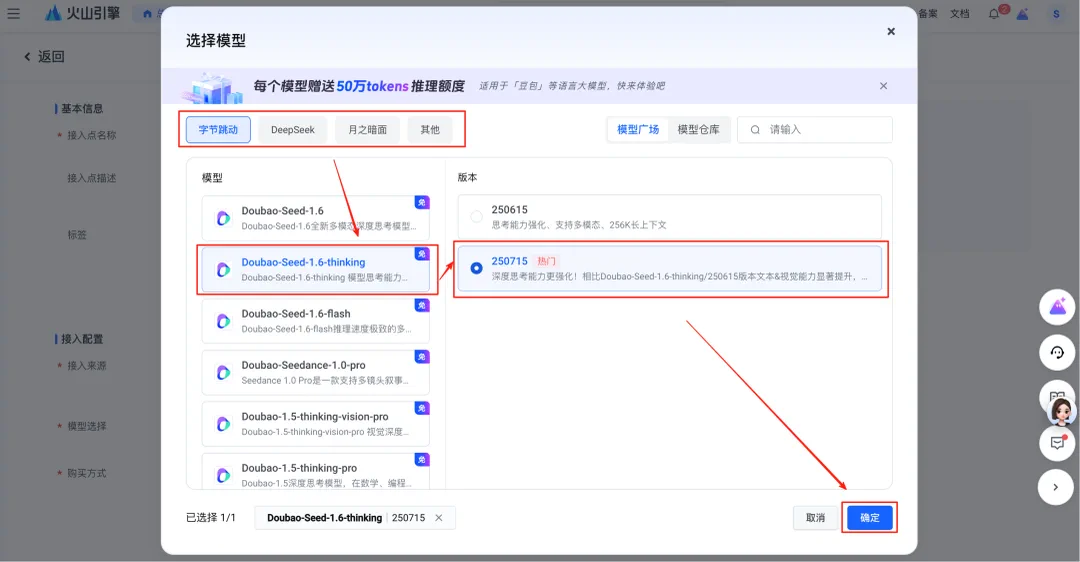Click the Volcano Engine logo

coord(83,13)
